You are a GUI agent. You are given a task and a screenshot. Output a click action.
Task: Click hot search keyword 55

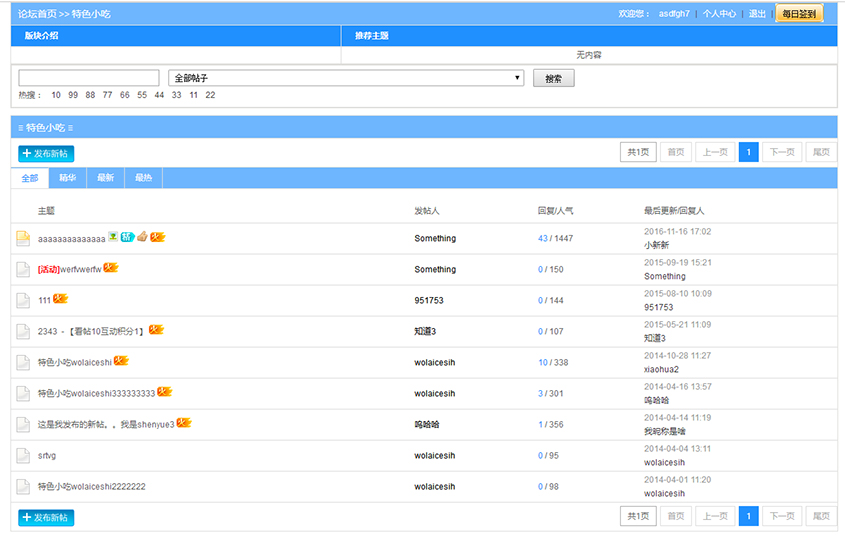(x=142, y=95)
